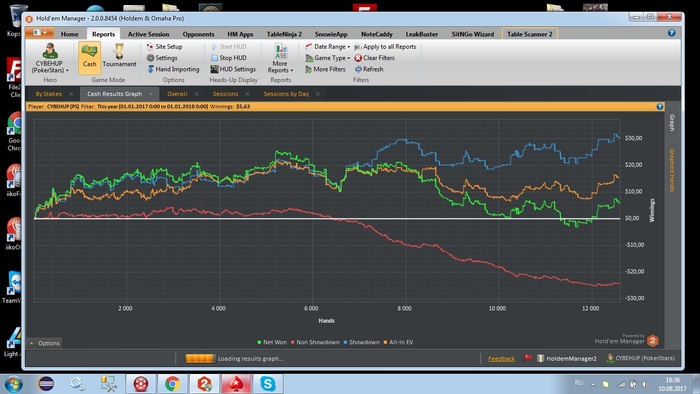Viewport: 700px width, 394px height.
Task: Open the More Reports dropdown
Action: click(280, 58)
